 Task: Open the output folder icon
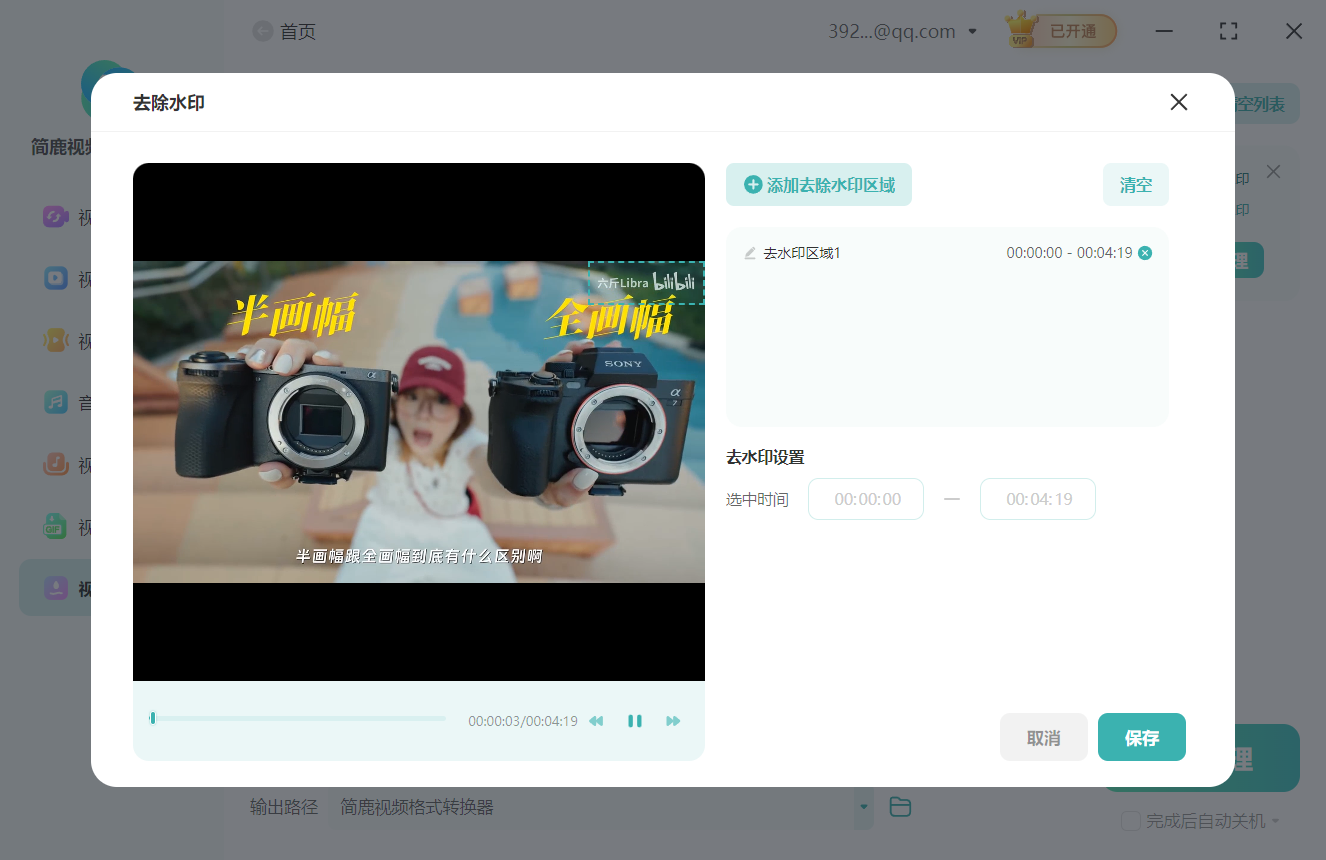pos(900,807)
